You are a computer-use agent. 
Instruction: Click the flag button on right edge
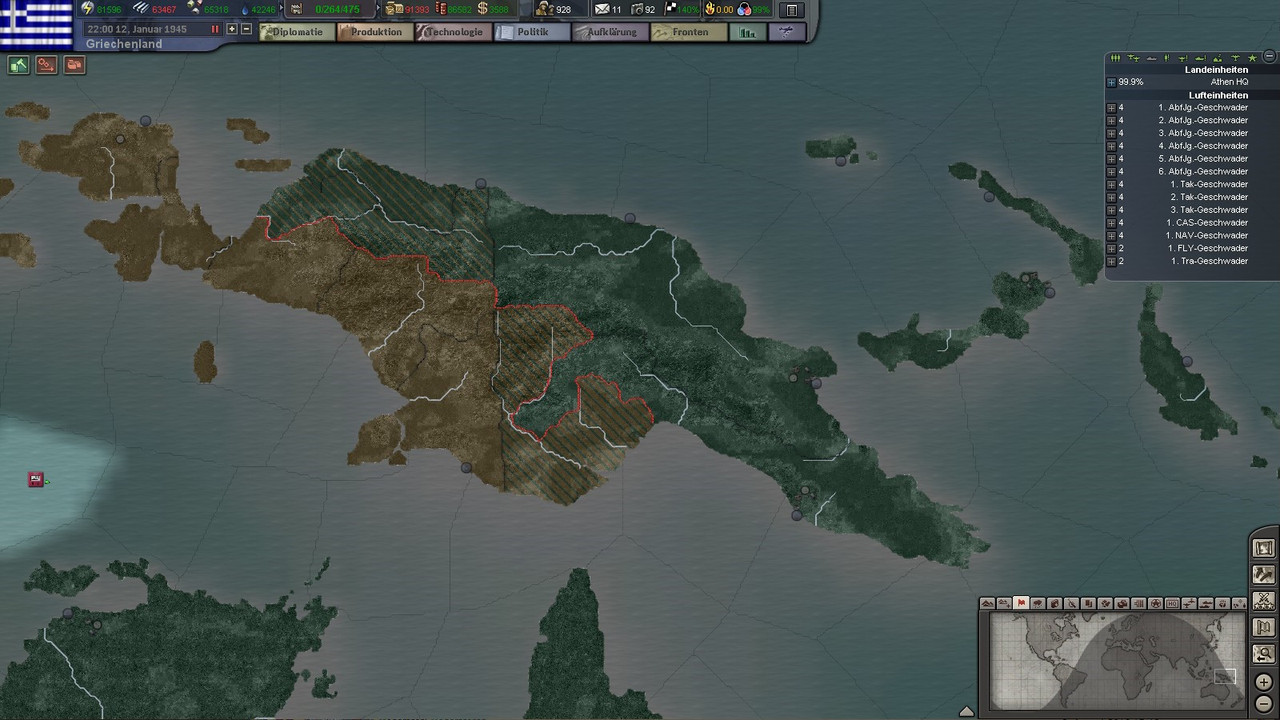pyautogui.click(x=1264, y=627)
